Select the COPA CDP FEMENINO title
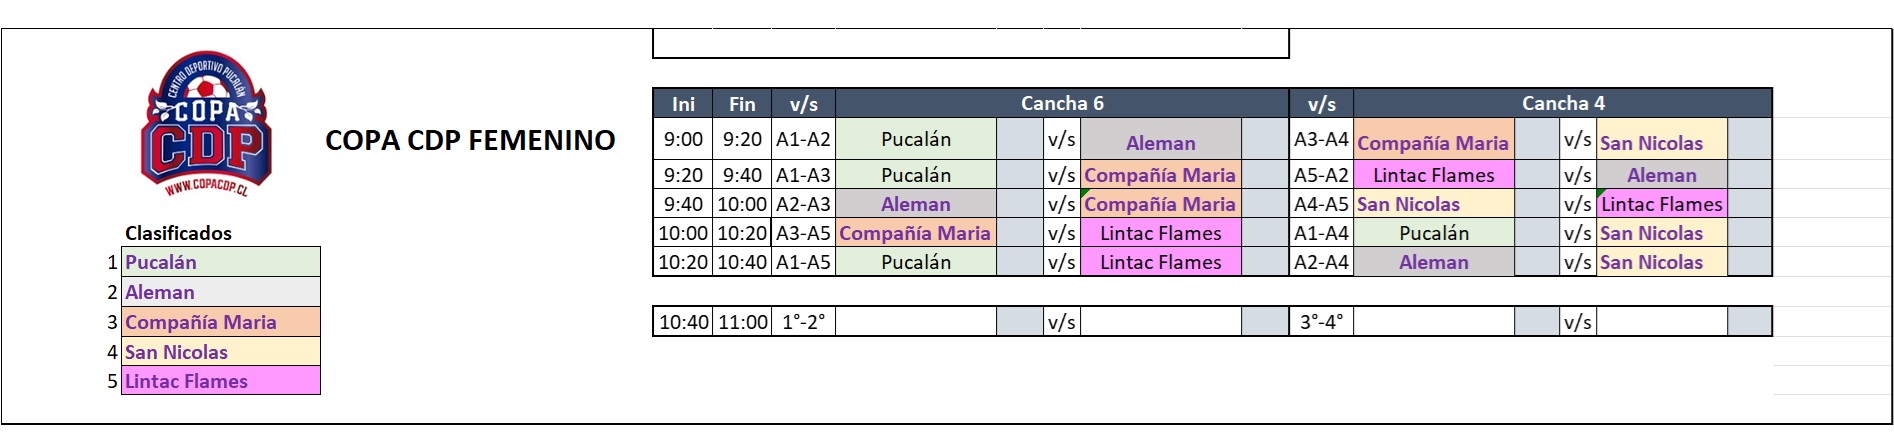This screenshot has width=1894, height=447. (x=470, y=140)
